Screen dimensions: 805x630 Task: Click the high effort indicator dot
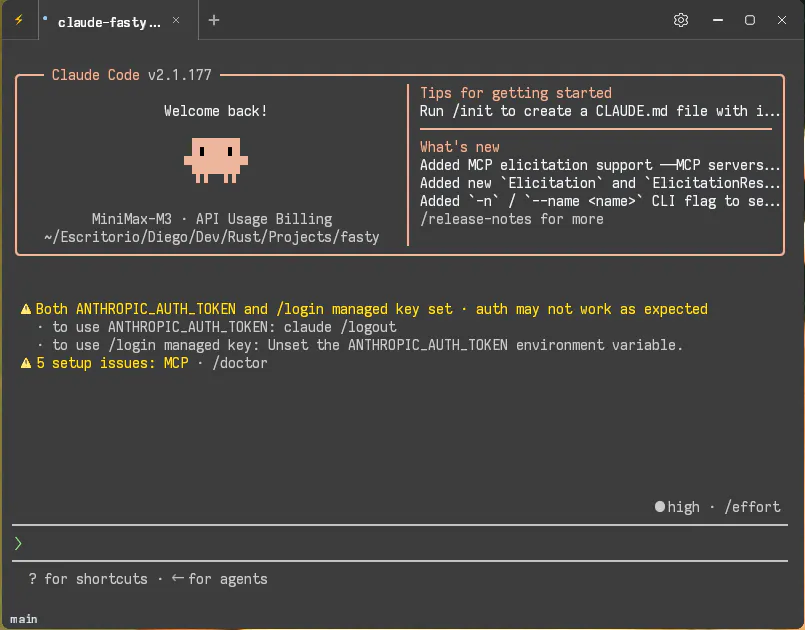(660, 507)
